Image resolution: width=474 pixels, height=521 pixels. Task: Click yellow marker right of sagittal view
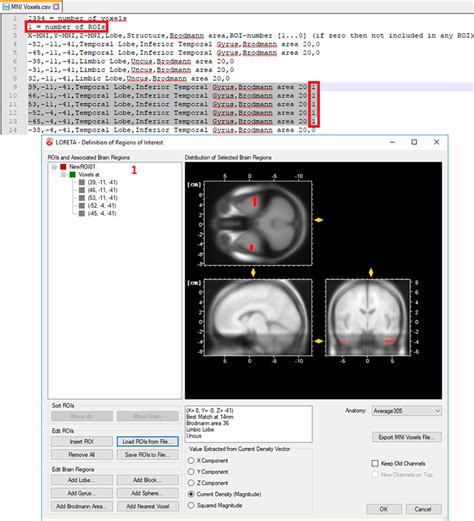click(319, 341)
